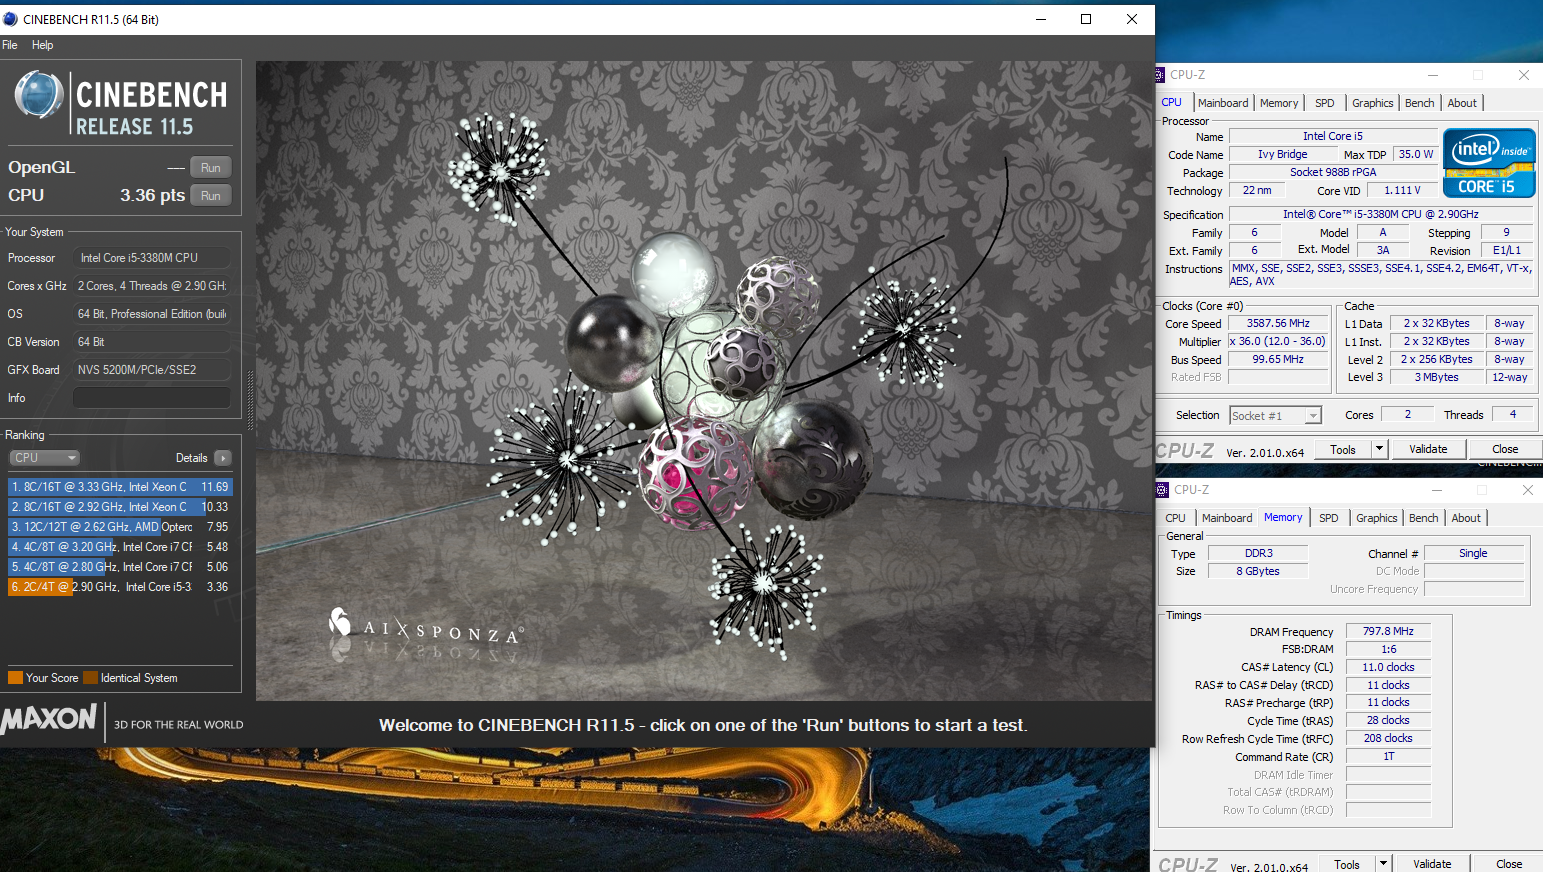1543x872 pixels.
Task: Click the Identical System legend swatch
Action: point(90,678)
